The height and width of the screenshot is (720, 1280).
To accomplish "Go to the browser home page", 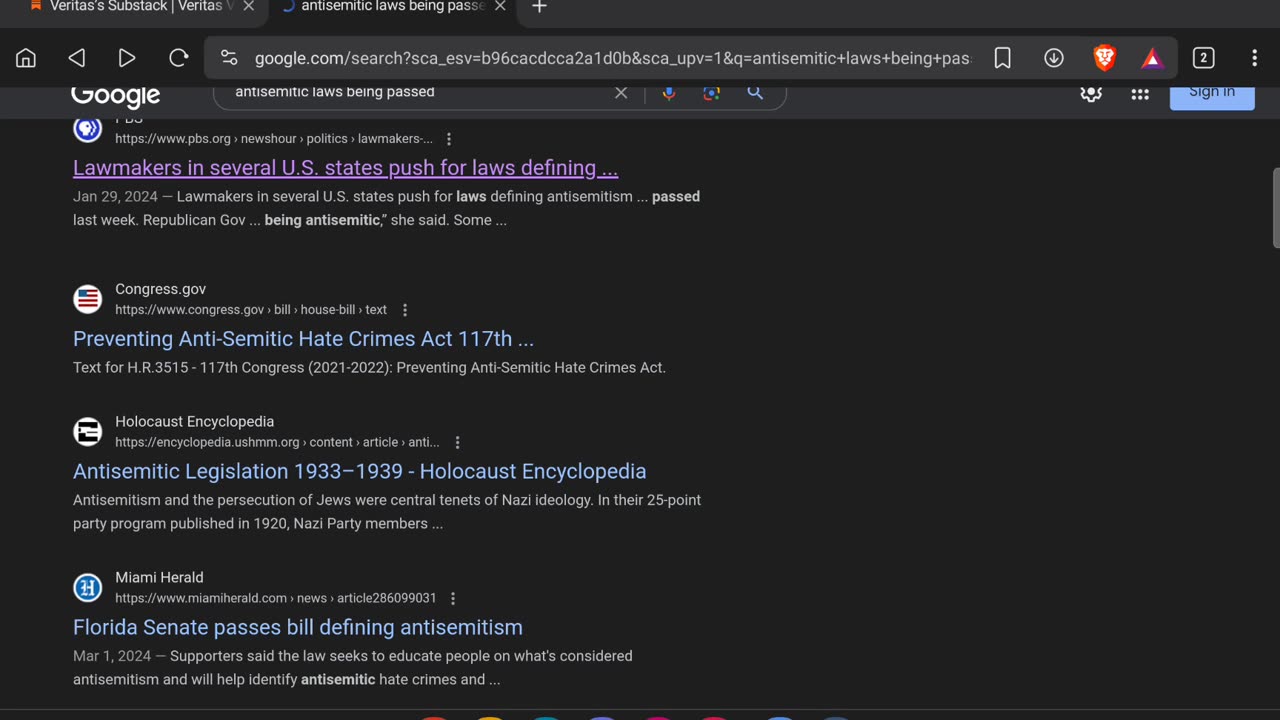I will tap(26, 58).
